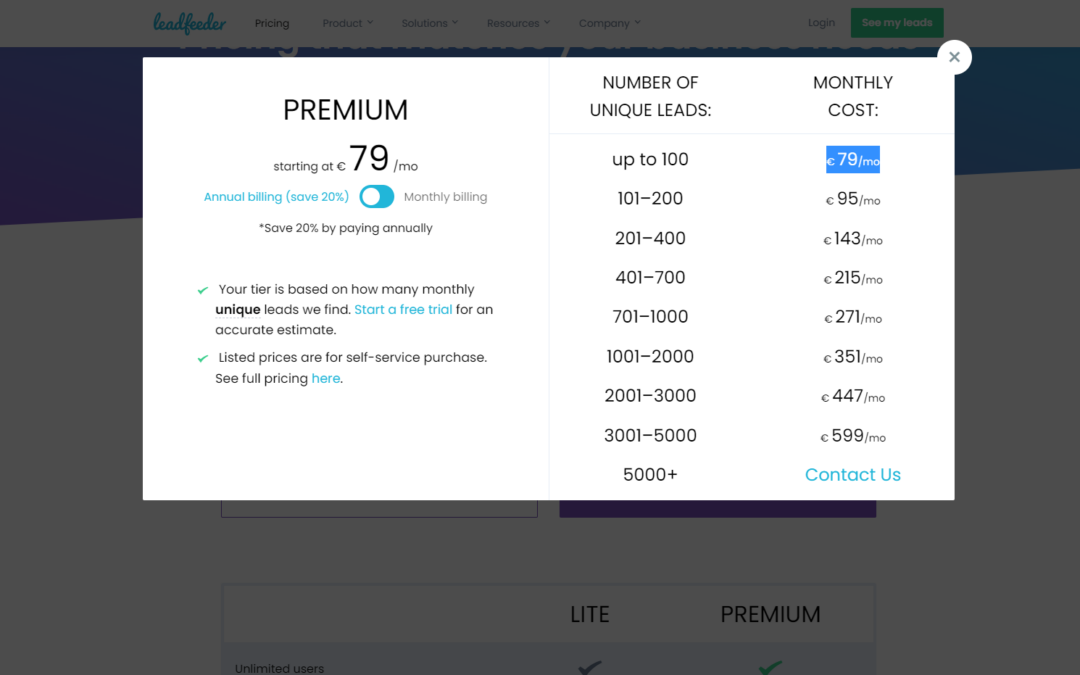Select the Annual billing (save 20%) label
The image size is (1080, 675).
click(x=276, y=197)
